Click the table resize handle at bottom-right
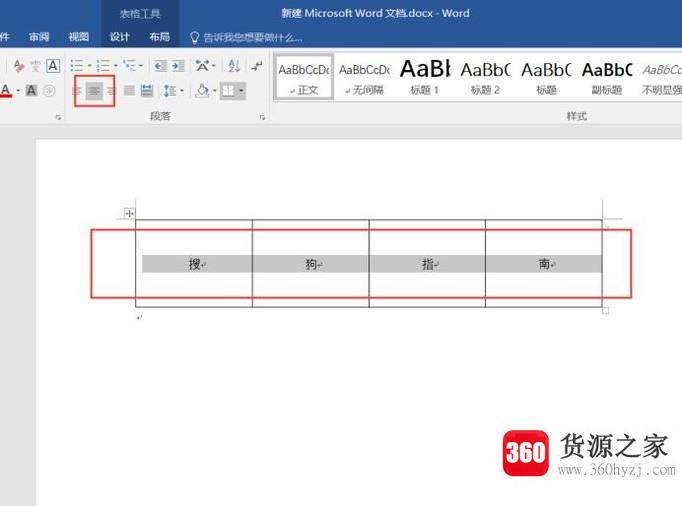Screen dimensions: 682x506 605,310
